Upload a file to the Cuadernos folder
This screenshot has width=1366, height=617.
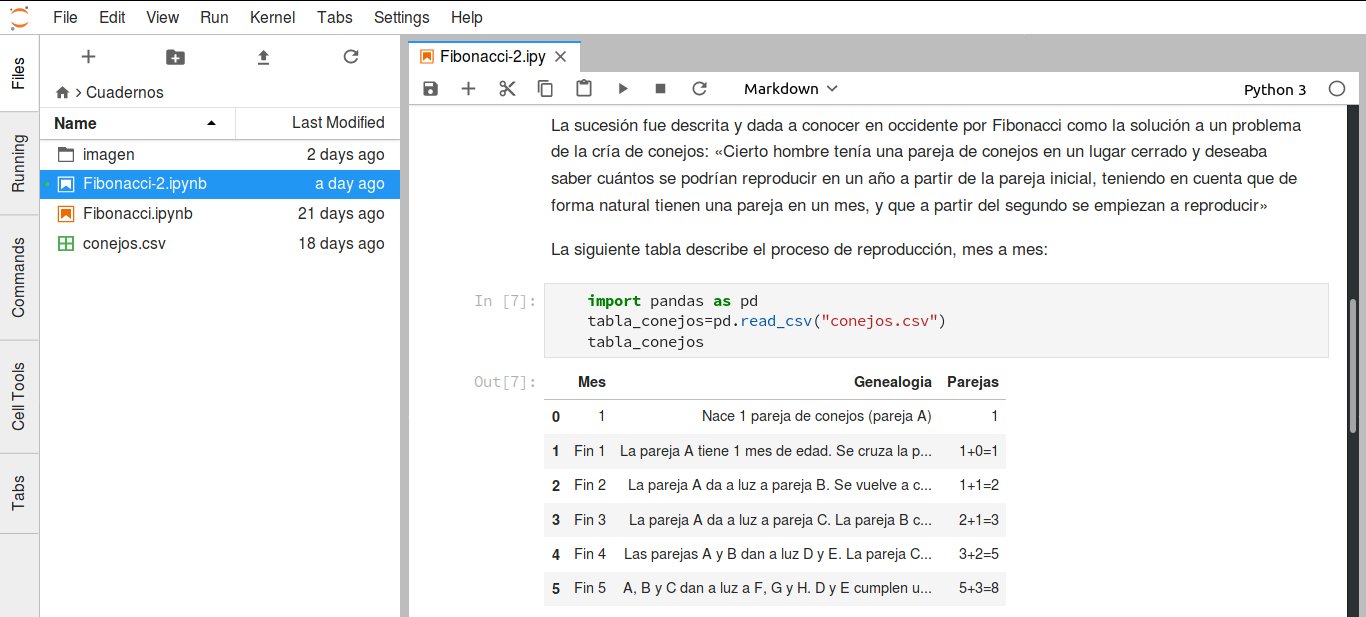tap(263, 57)
